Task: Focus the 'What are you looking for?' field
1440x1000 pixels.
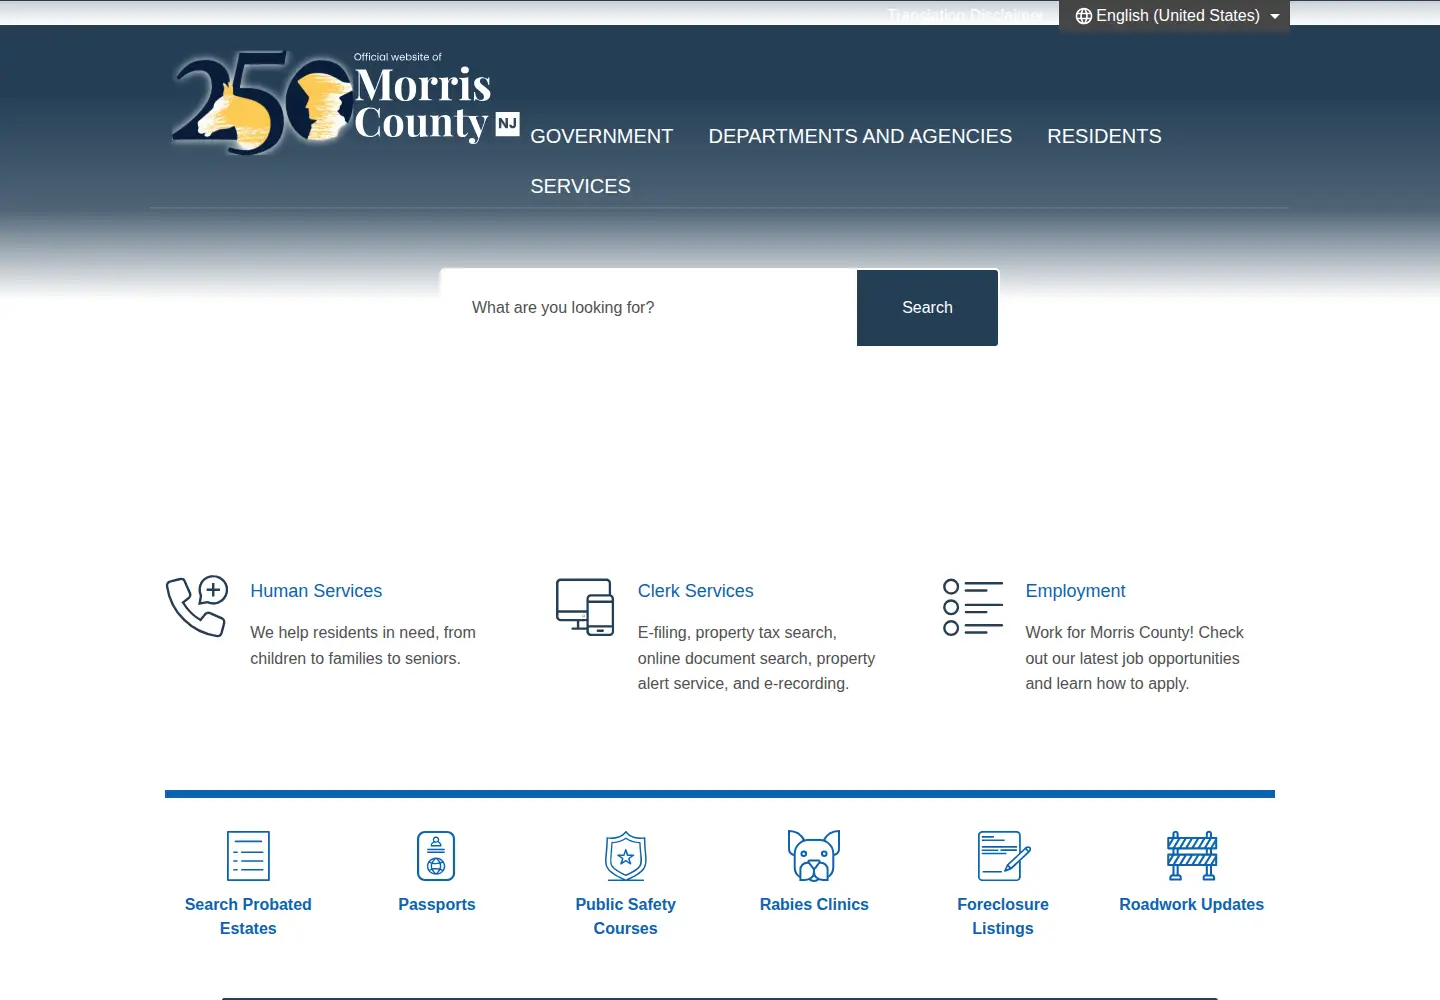Action: [x=649, y=308]
